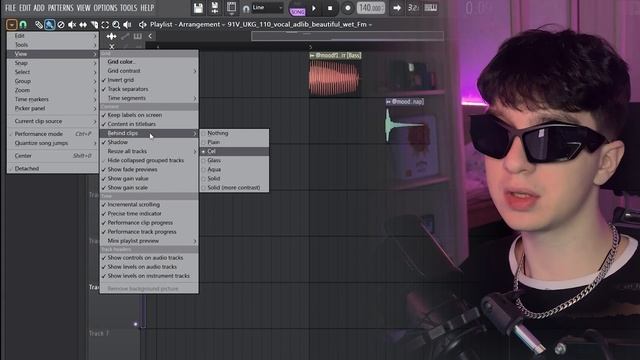Screen dimensions: 640x360
Task: Uncheck Keep labels on screen
Action: click(x=149, y=115)
